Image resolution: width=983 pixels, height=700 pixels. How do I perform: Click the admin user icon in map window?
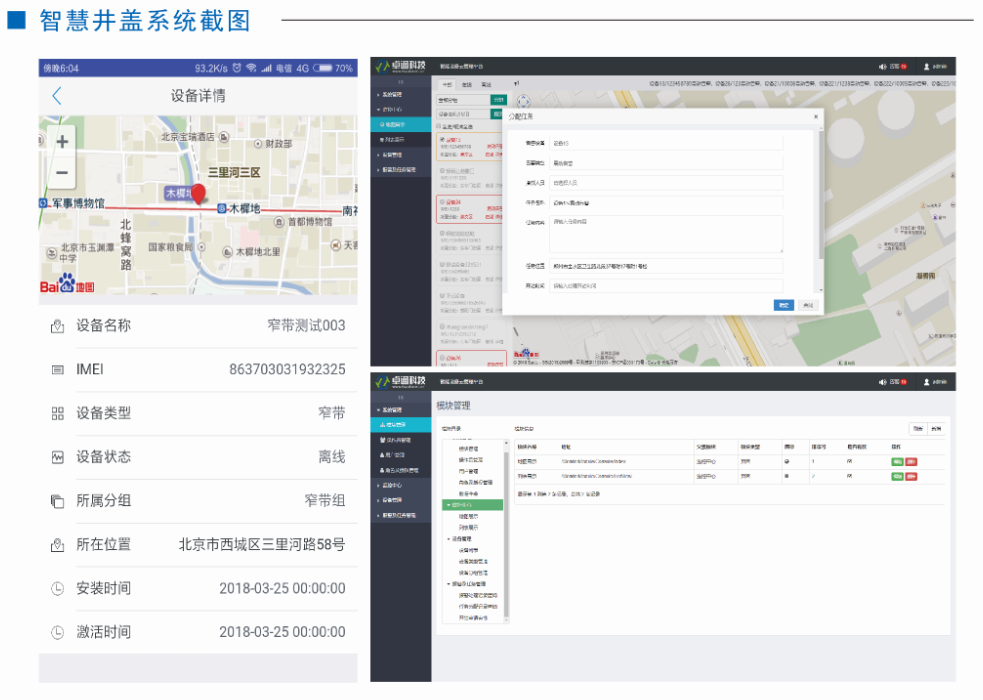926,66
